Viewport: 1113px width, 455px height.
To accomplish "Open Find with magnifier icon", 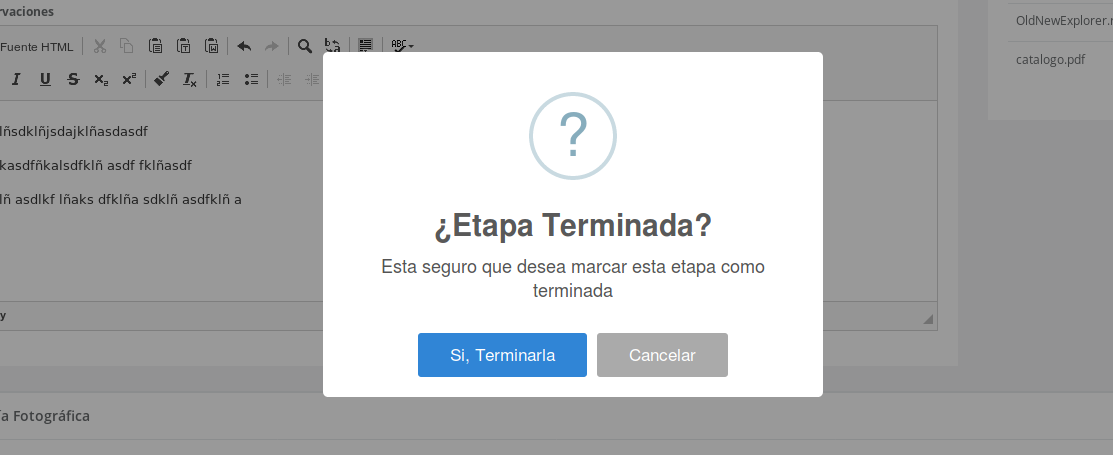I will pyautogui.click(x=305, y=46).
